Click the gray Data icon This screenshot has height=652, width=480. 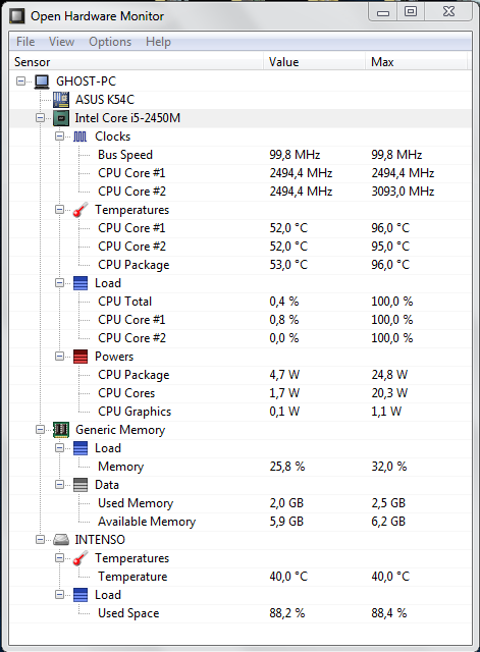tap(80, 485)
